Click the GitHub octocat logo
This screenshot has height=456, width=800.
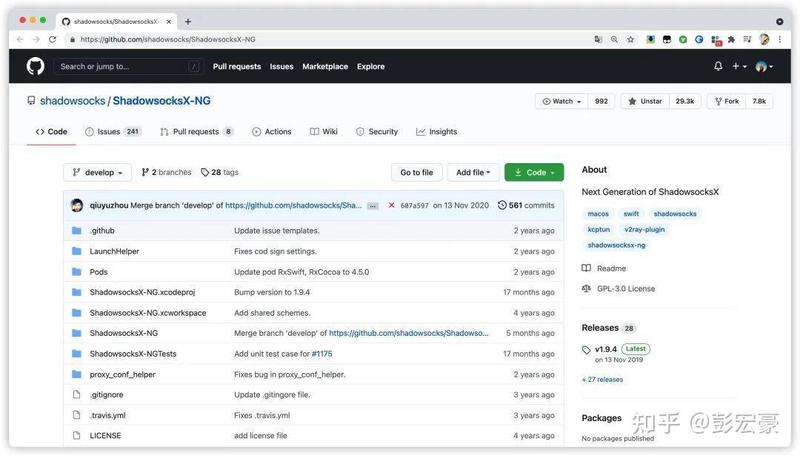(x=35, y=66)
